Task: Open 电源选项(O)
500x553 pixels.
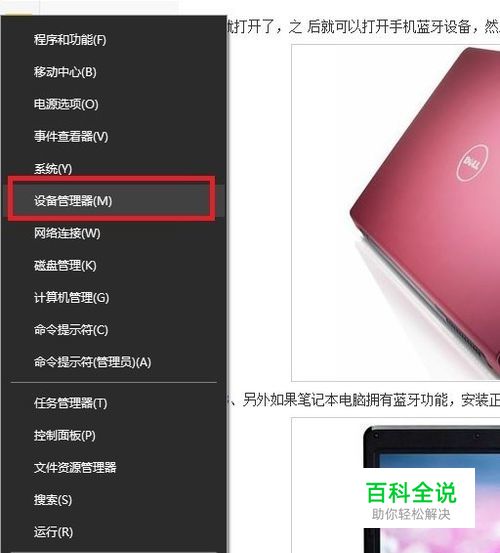Action: pos(113,104)
